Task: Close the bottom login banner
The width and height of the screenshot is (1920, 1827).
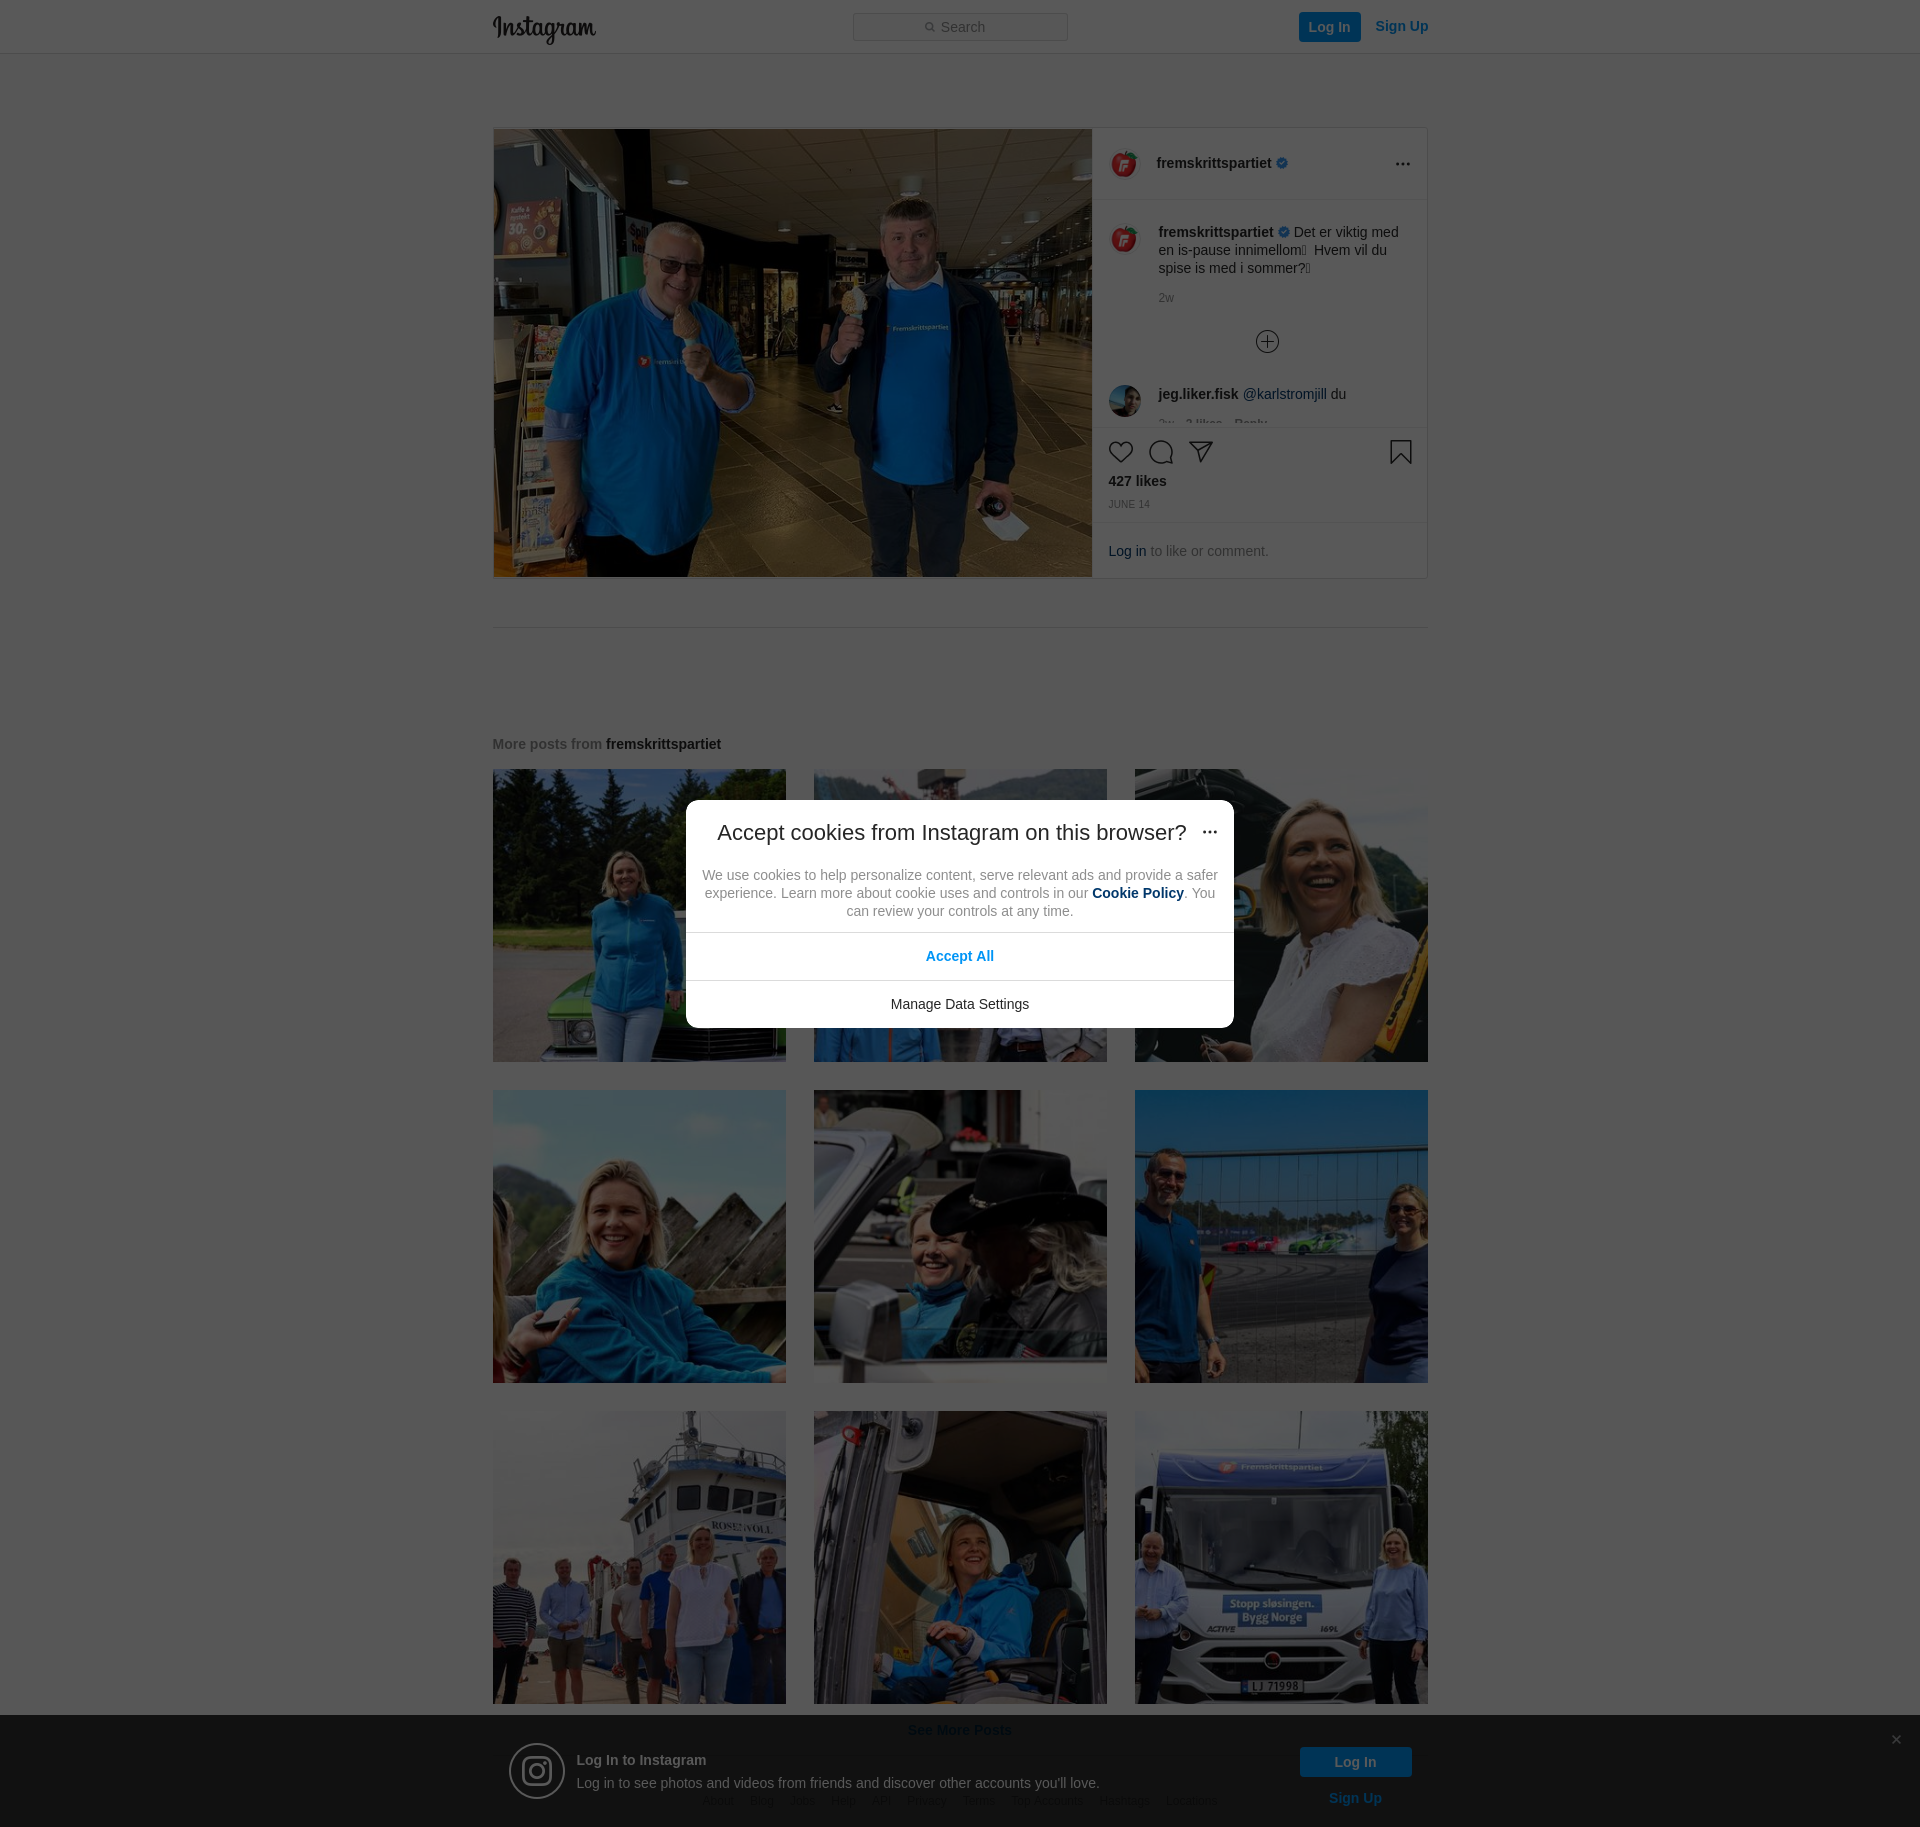Action: (x=1896, y=1740)
